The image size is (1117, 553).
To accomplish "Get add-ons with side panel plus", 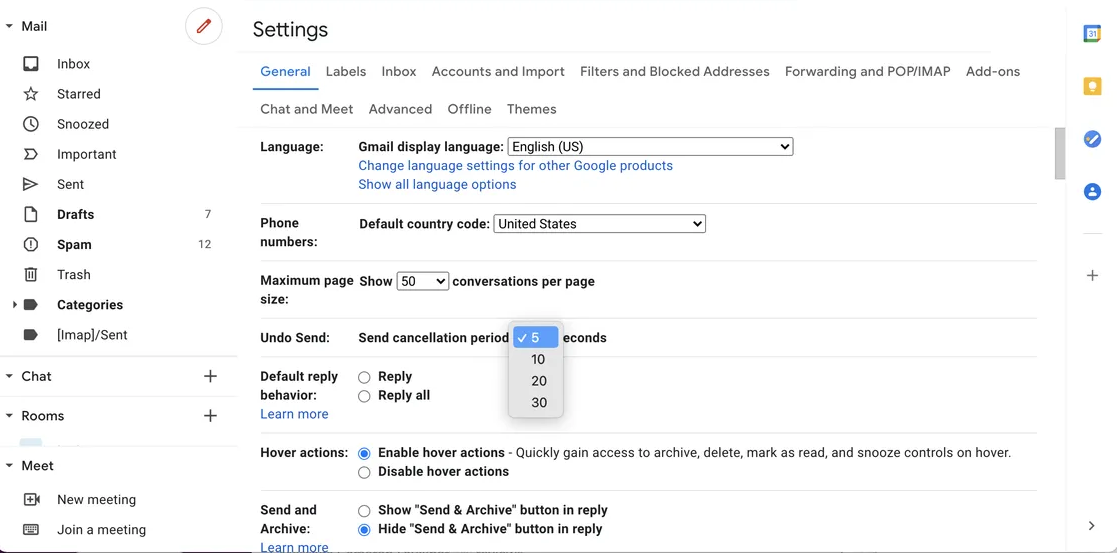I will 1092,276.
